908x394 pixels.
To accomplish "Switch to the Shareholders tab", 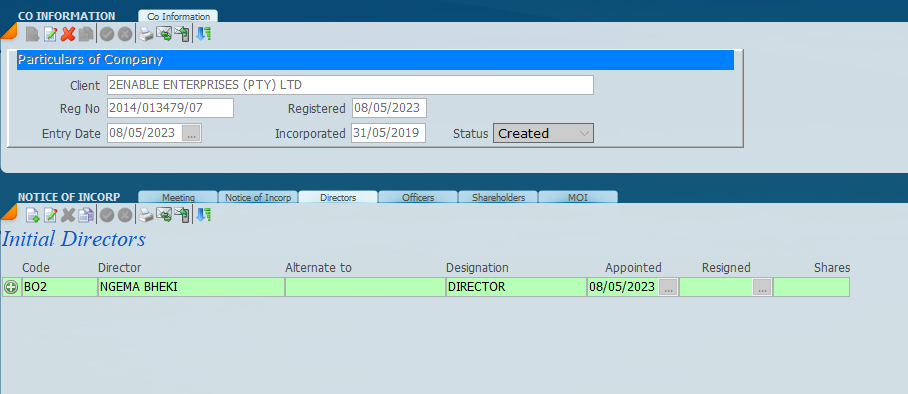I will point(498,197).
